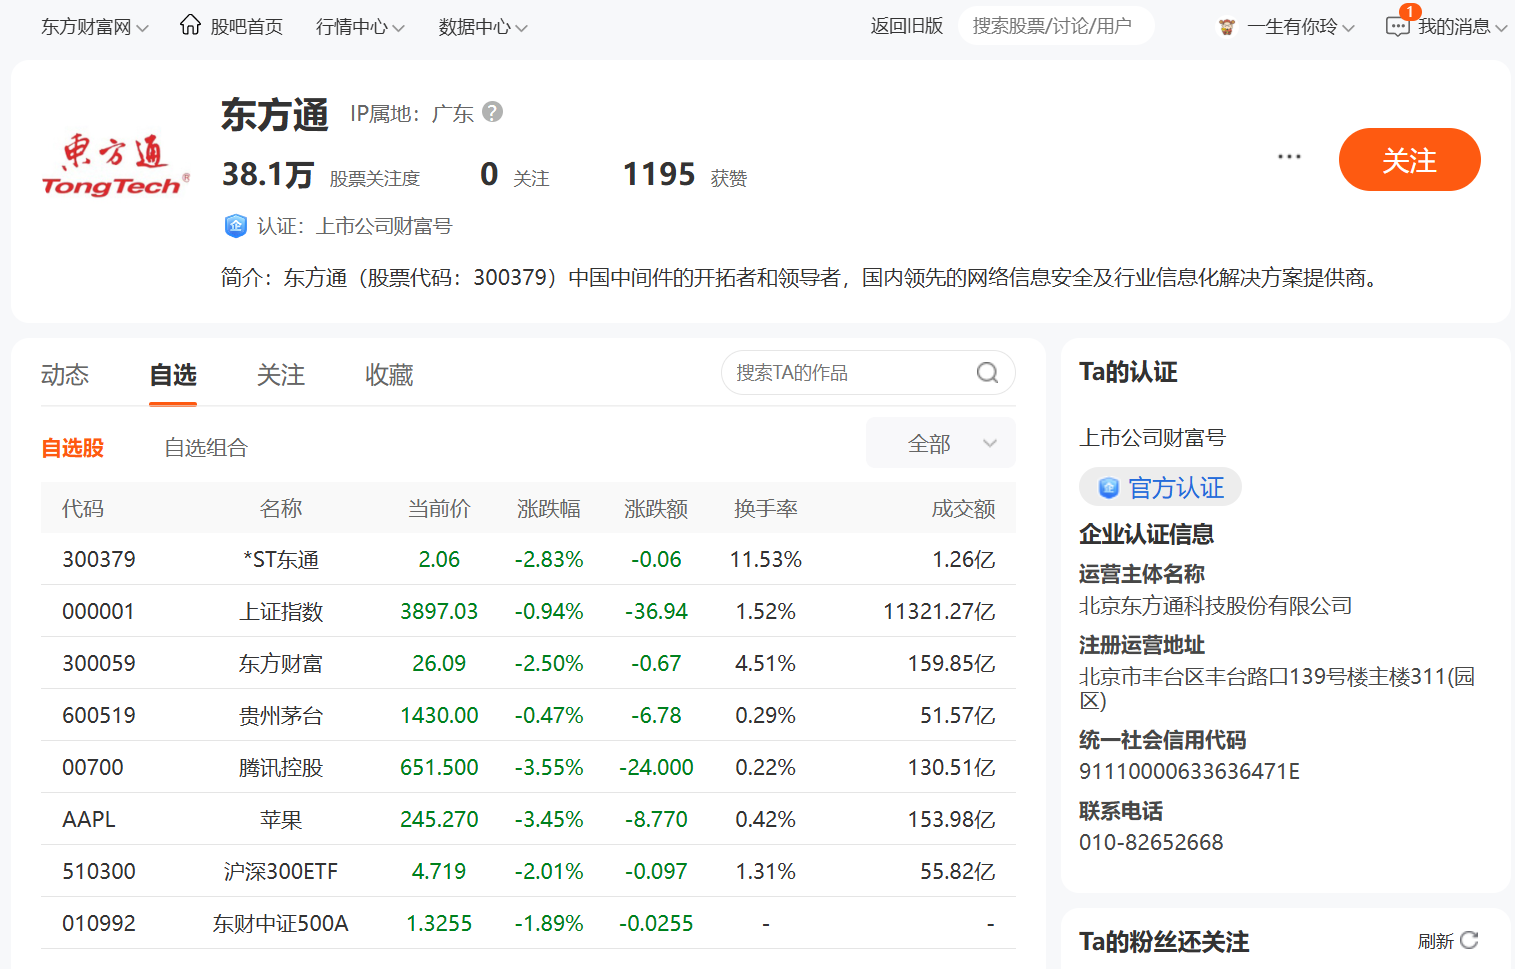Expand the 行情中心 dropdown
The height and width of the screenshot is (969, 1515).
360,27
